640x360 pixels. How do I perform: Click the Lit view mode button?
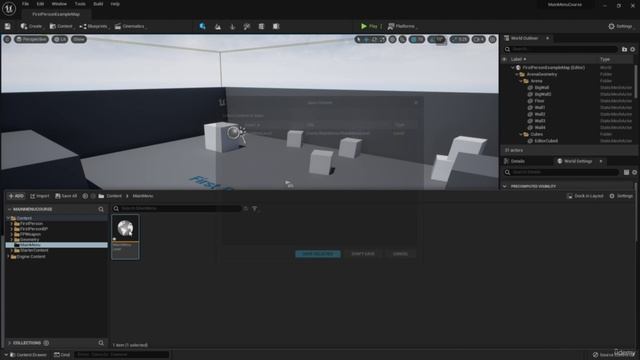click(60, 39)
